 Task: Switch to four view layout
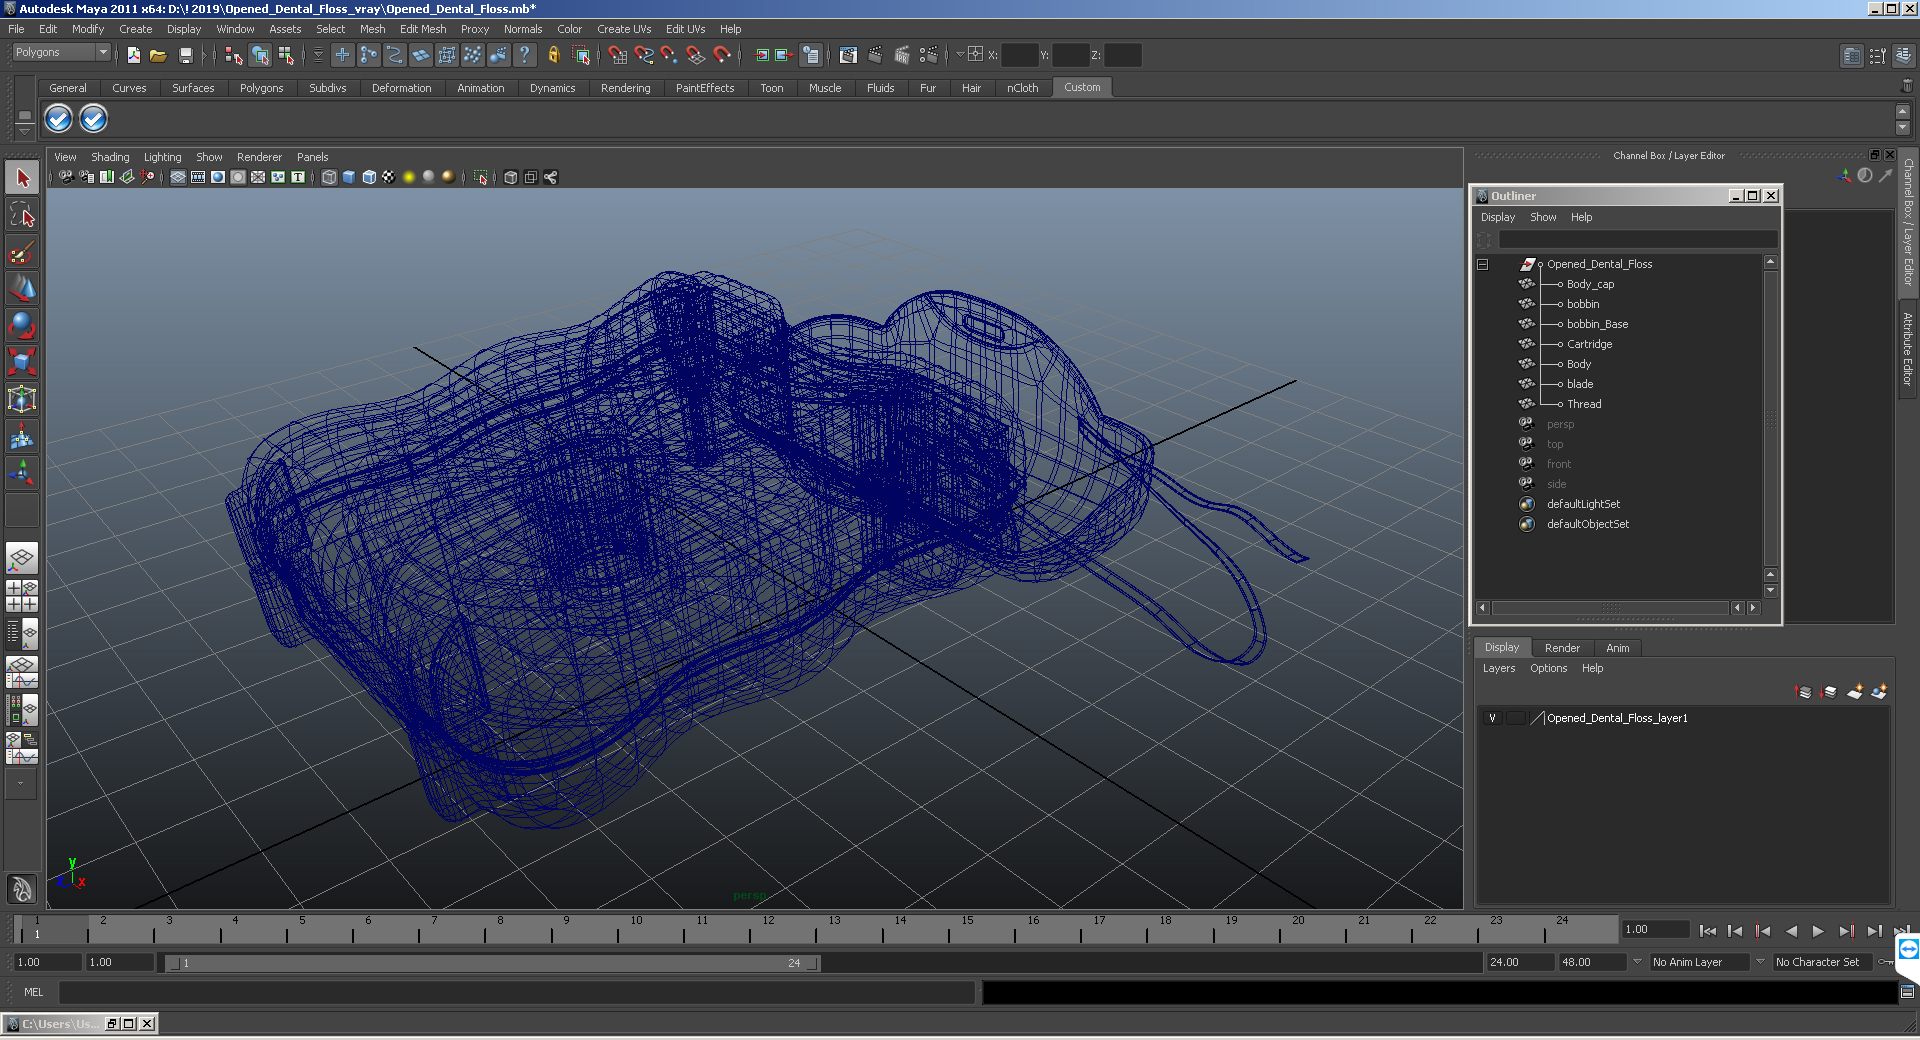tap(22, 596)
